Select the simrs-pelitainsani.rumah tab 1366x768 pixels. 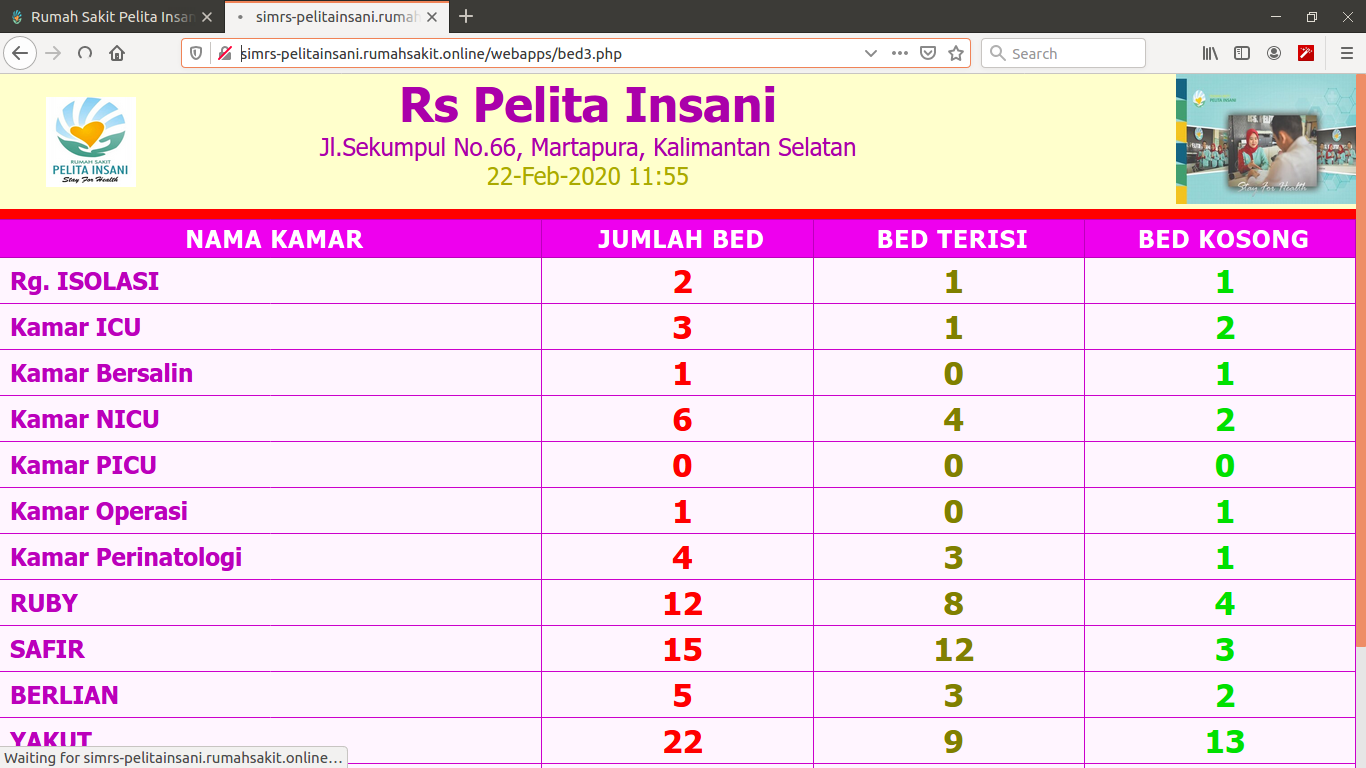pos(335,17)
